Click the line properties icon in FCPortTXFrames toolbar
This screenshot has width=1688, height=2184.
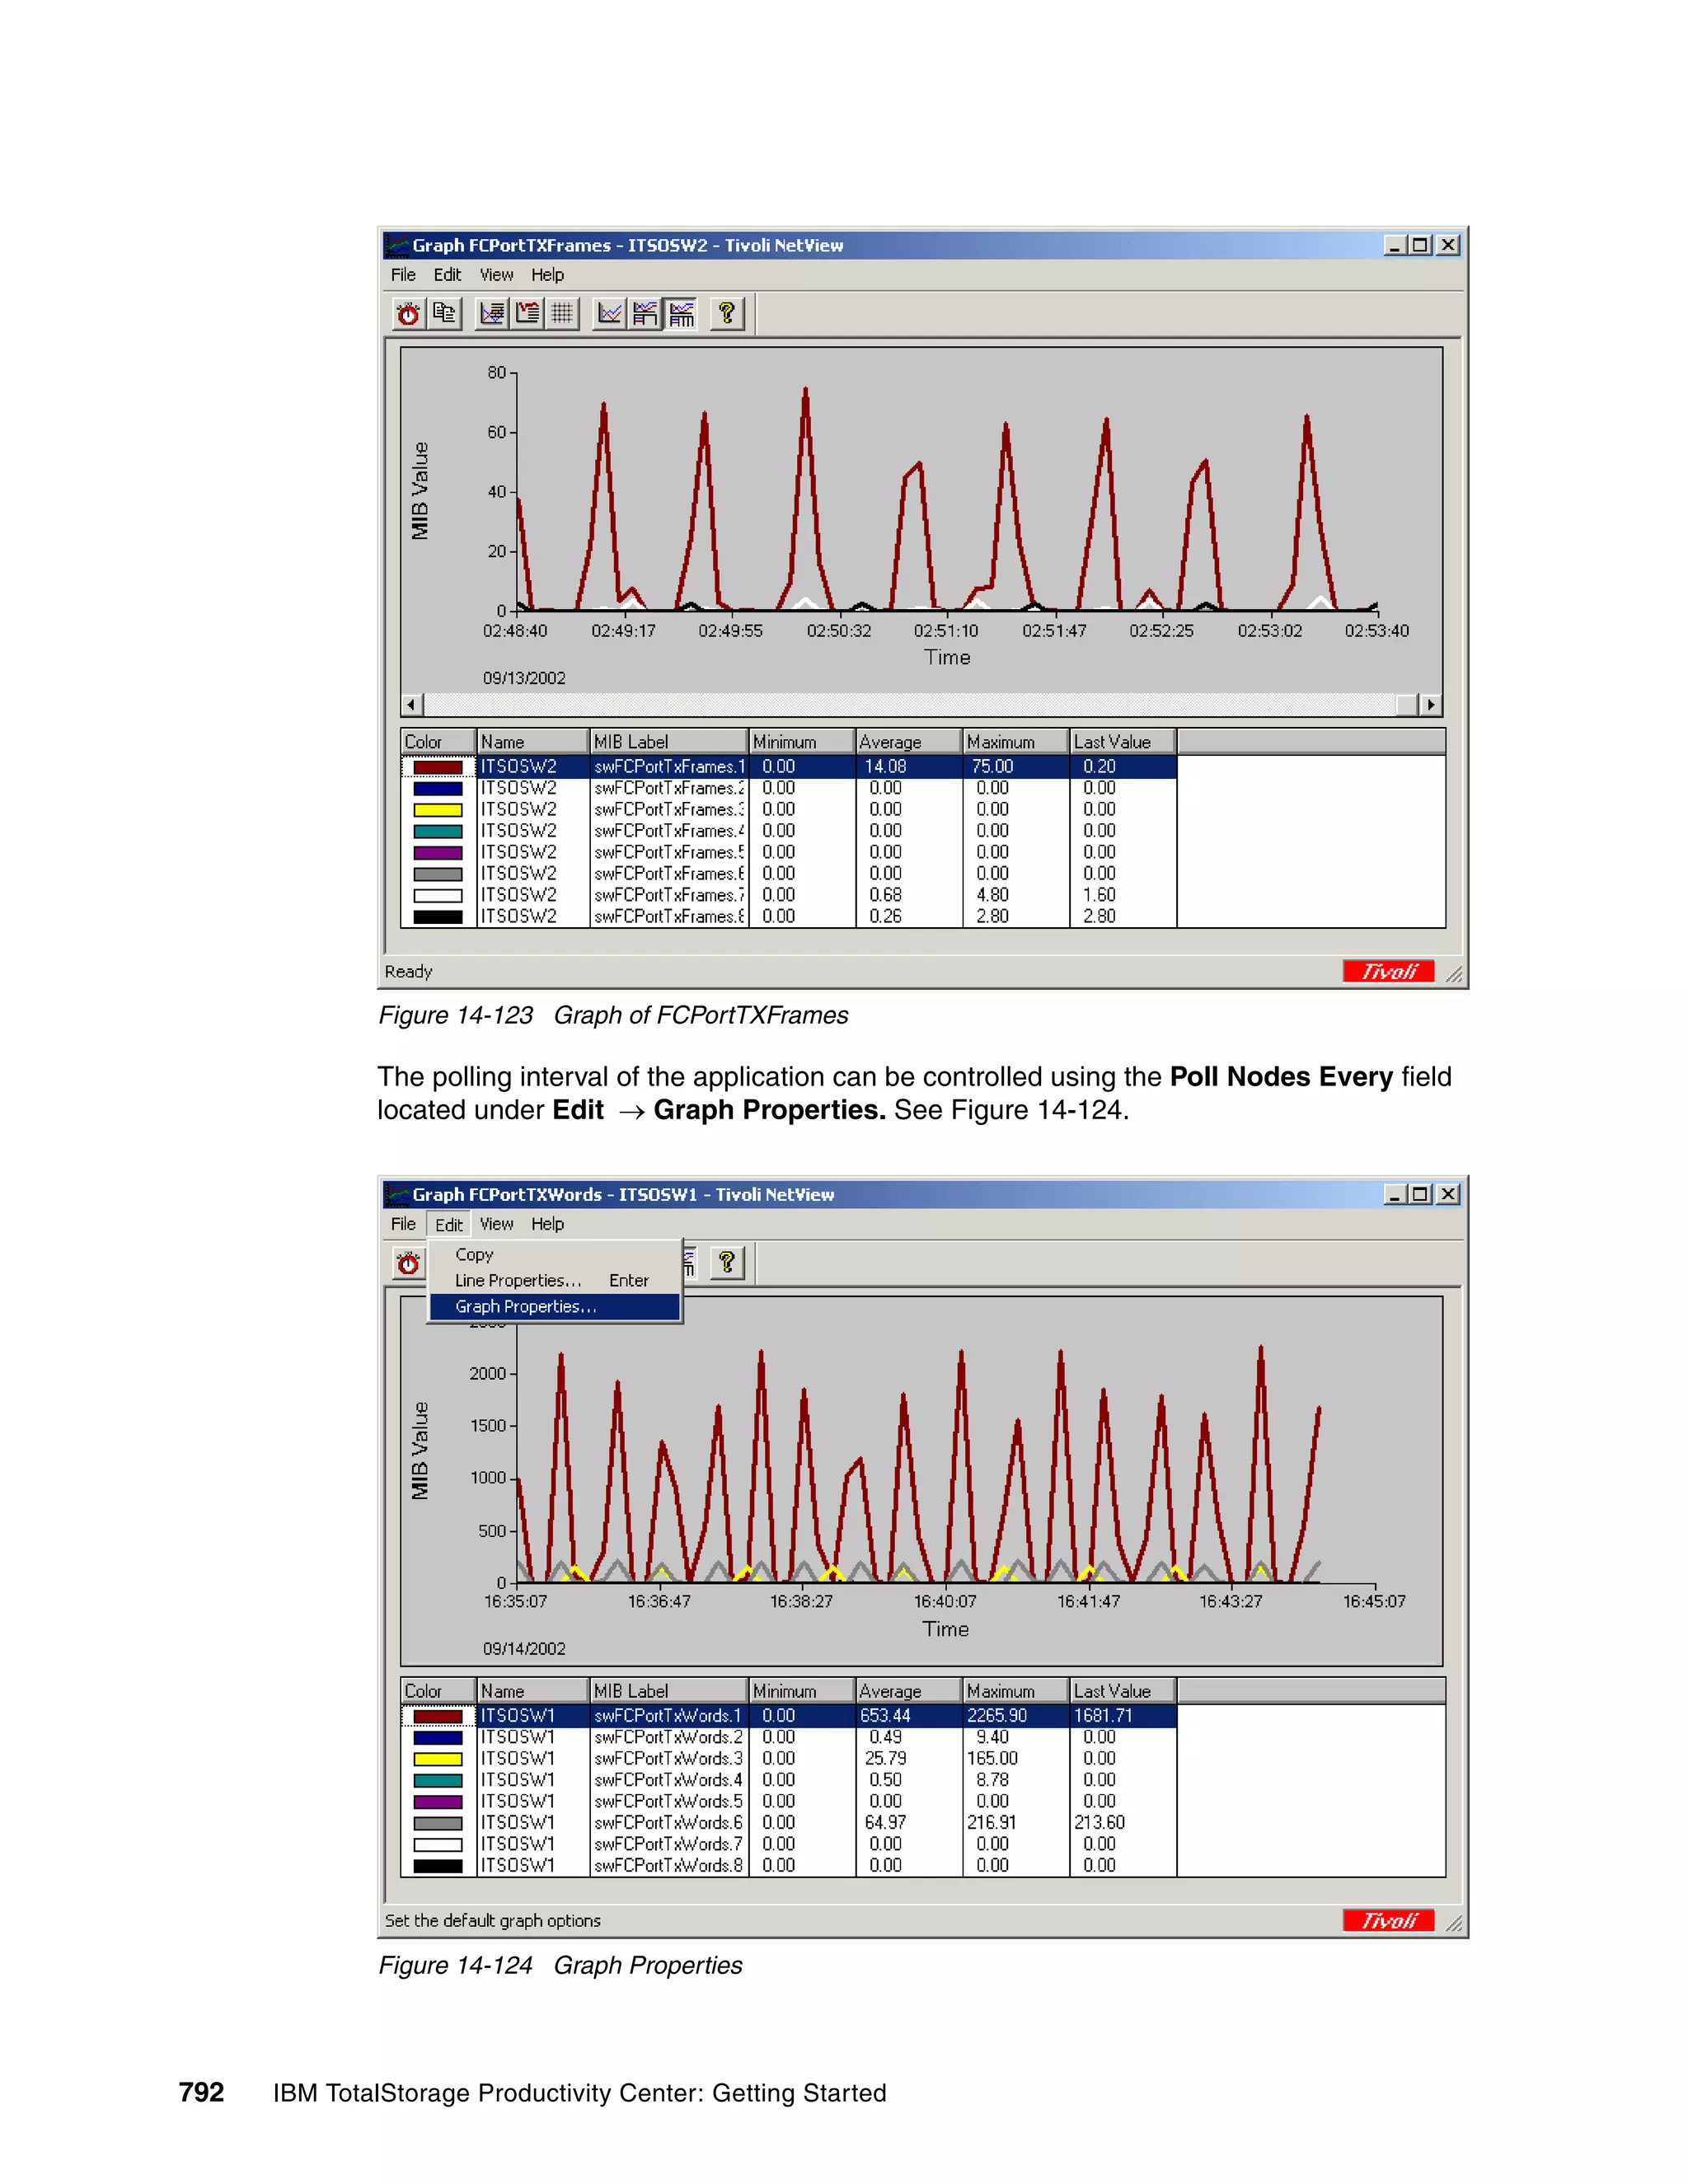(x=527, y=314)
